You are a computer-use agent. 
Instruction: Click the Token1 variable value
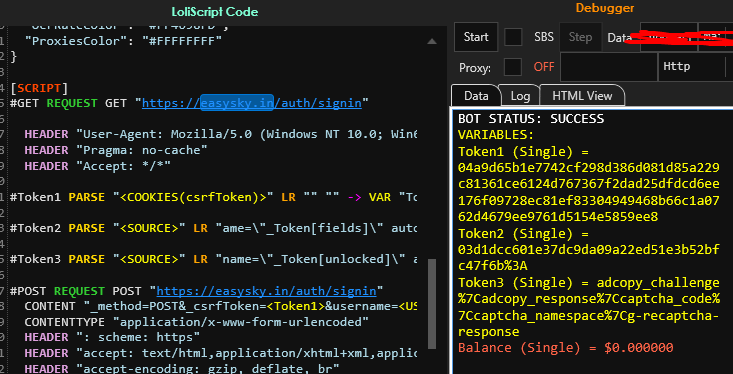click(589, 192)
